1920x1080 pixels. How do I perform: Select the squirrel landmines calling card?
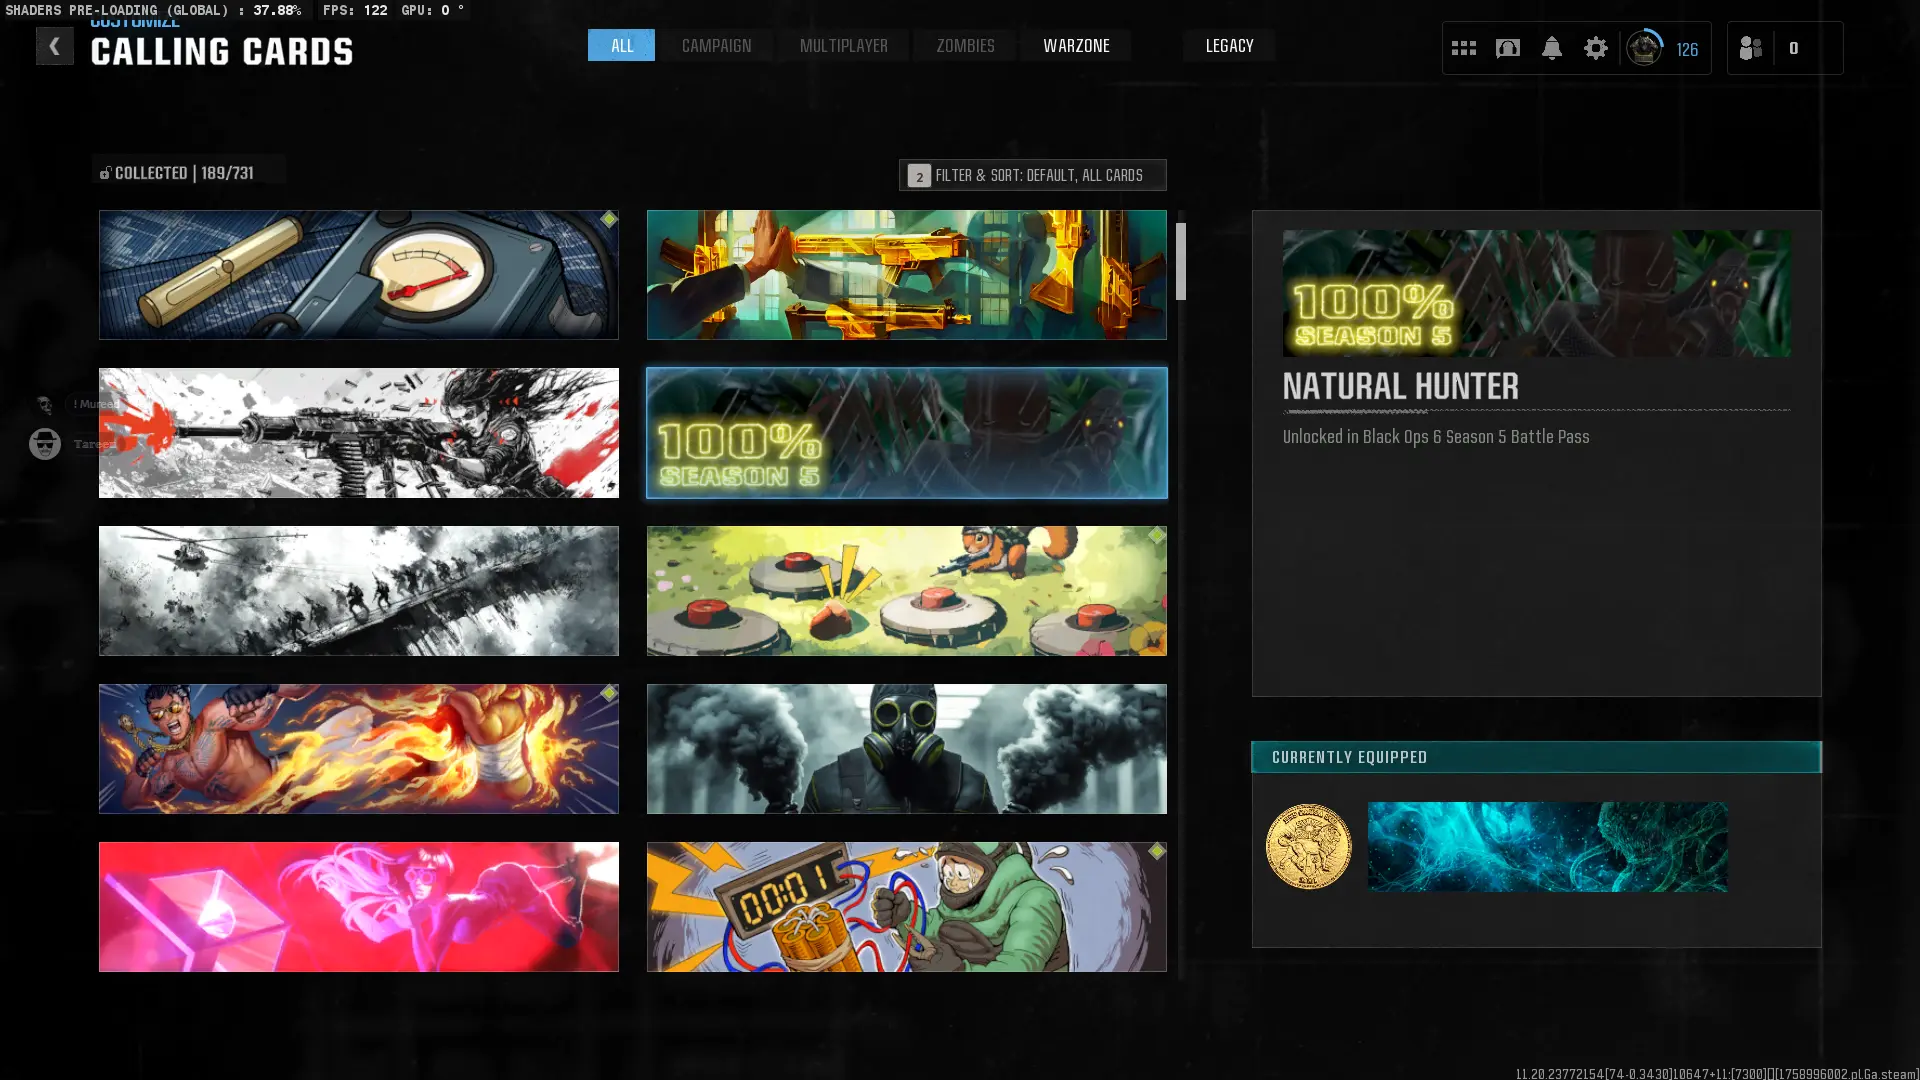[906, 590]
